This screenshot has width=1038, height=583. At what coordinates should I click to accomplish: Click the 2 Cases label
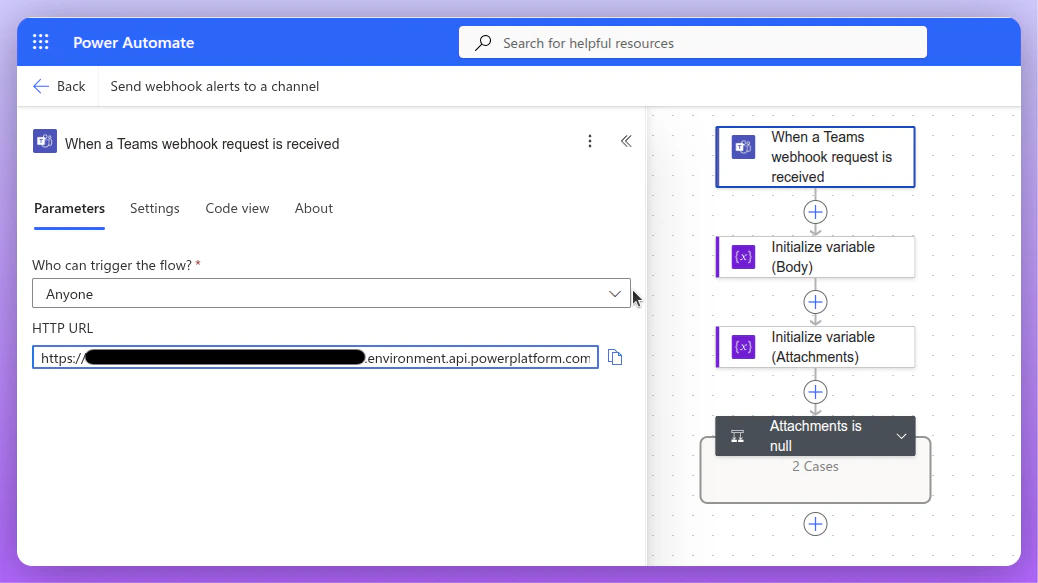tap(815, 467)
